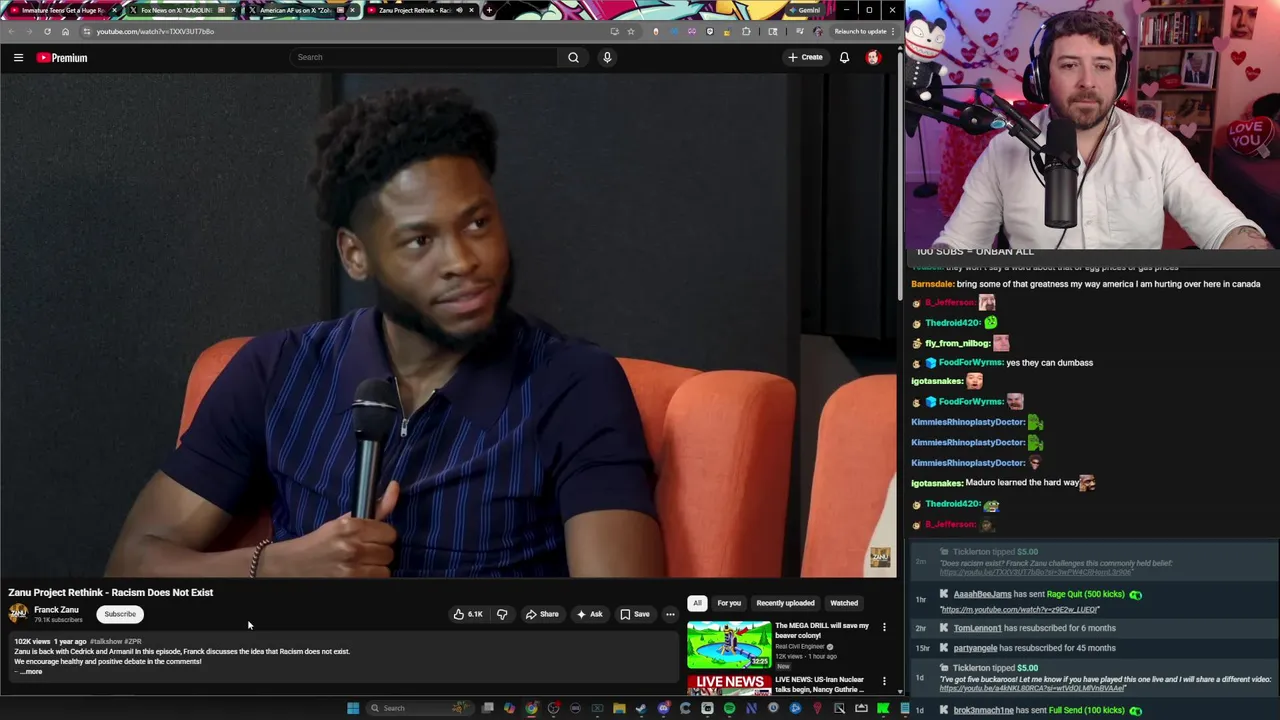Click the #talkshow hashtag link
This screenshot has width=1280, height=720.
pyautogui.click(x=106, y=641)
